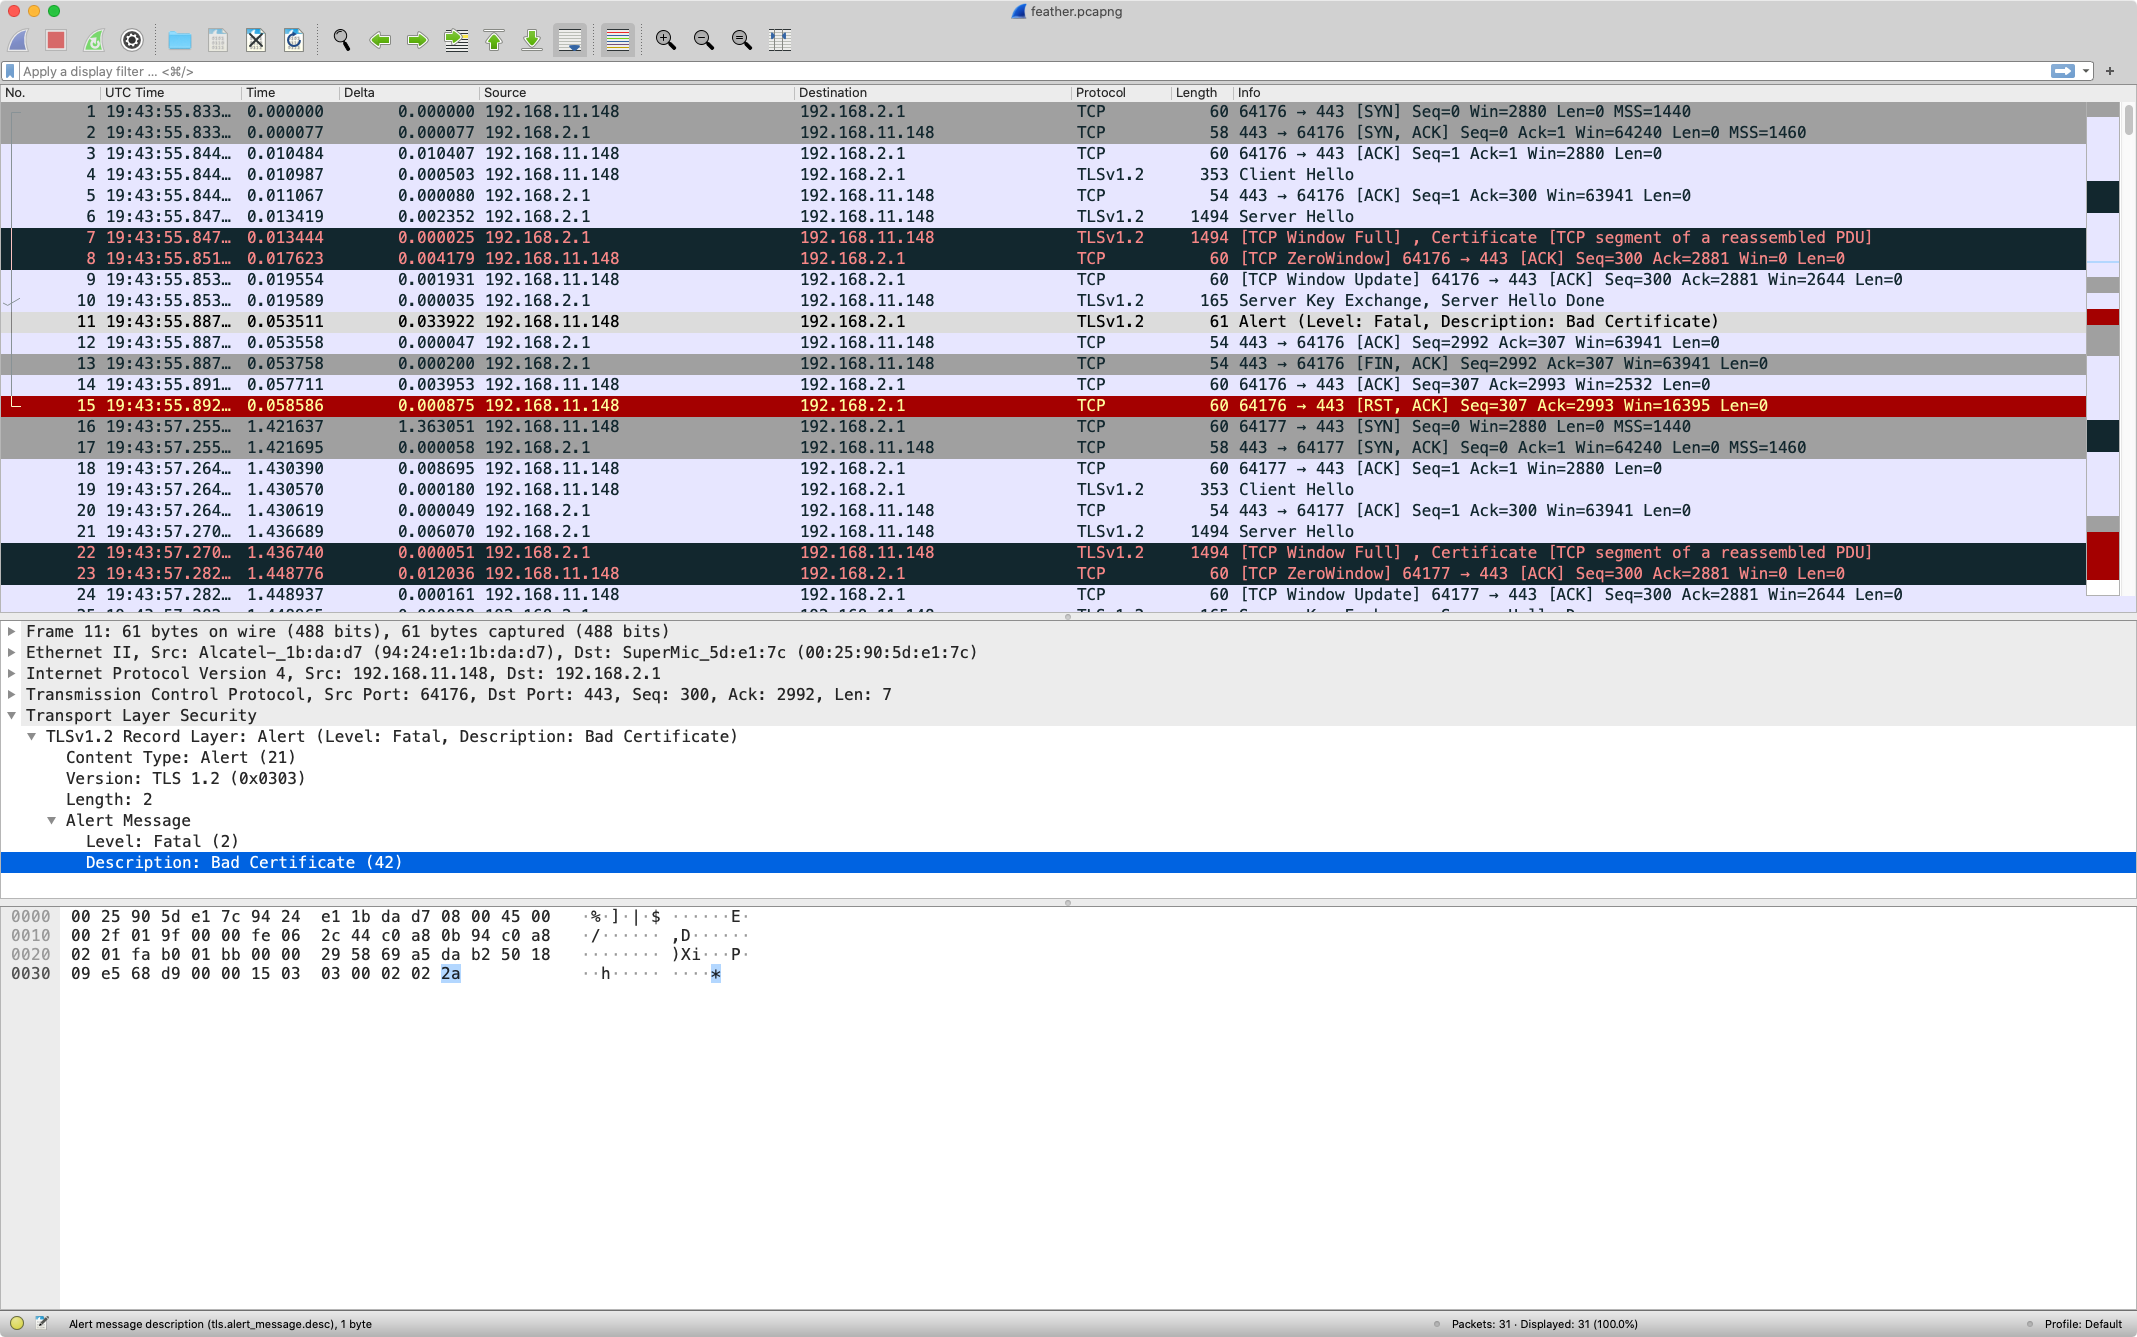Open display filter bookmarks icon
This screenshot has width=2137, height=1337.
10,71
